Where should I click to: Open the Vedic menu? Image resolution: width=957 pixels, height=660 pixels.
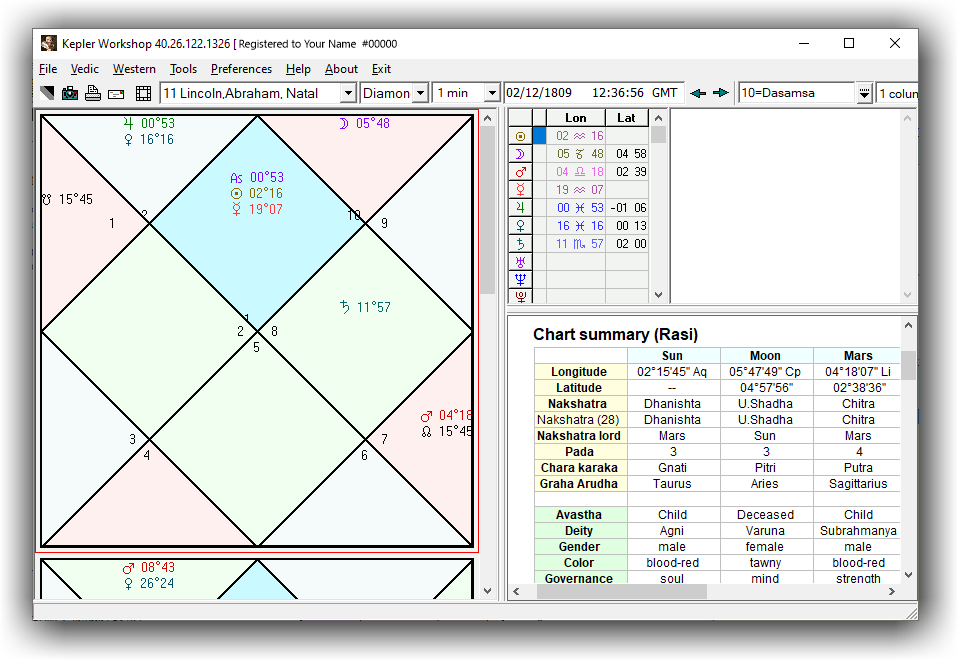[x=85, y=69]
